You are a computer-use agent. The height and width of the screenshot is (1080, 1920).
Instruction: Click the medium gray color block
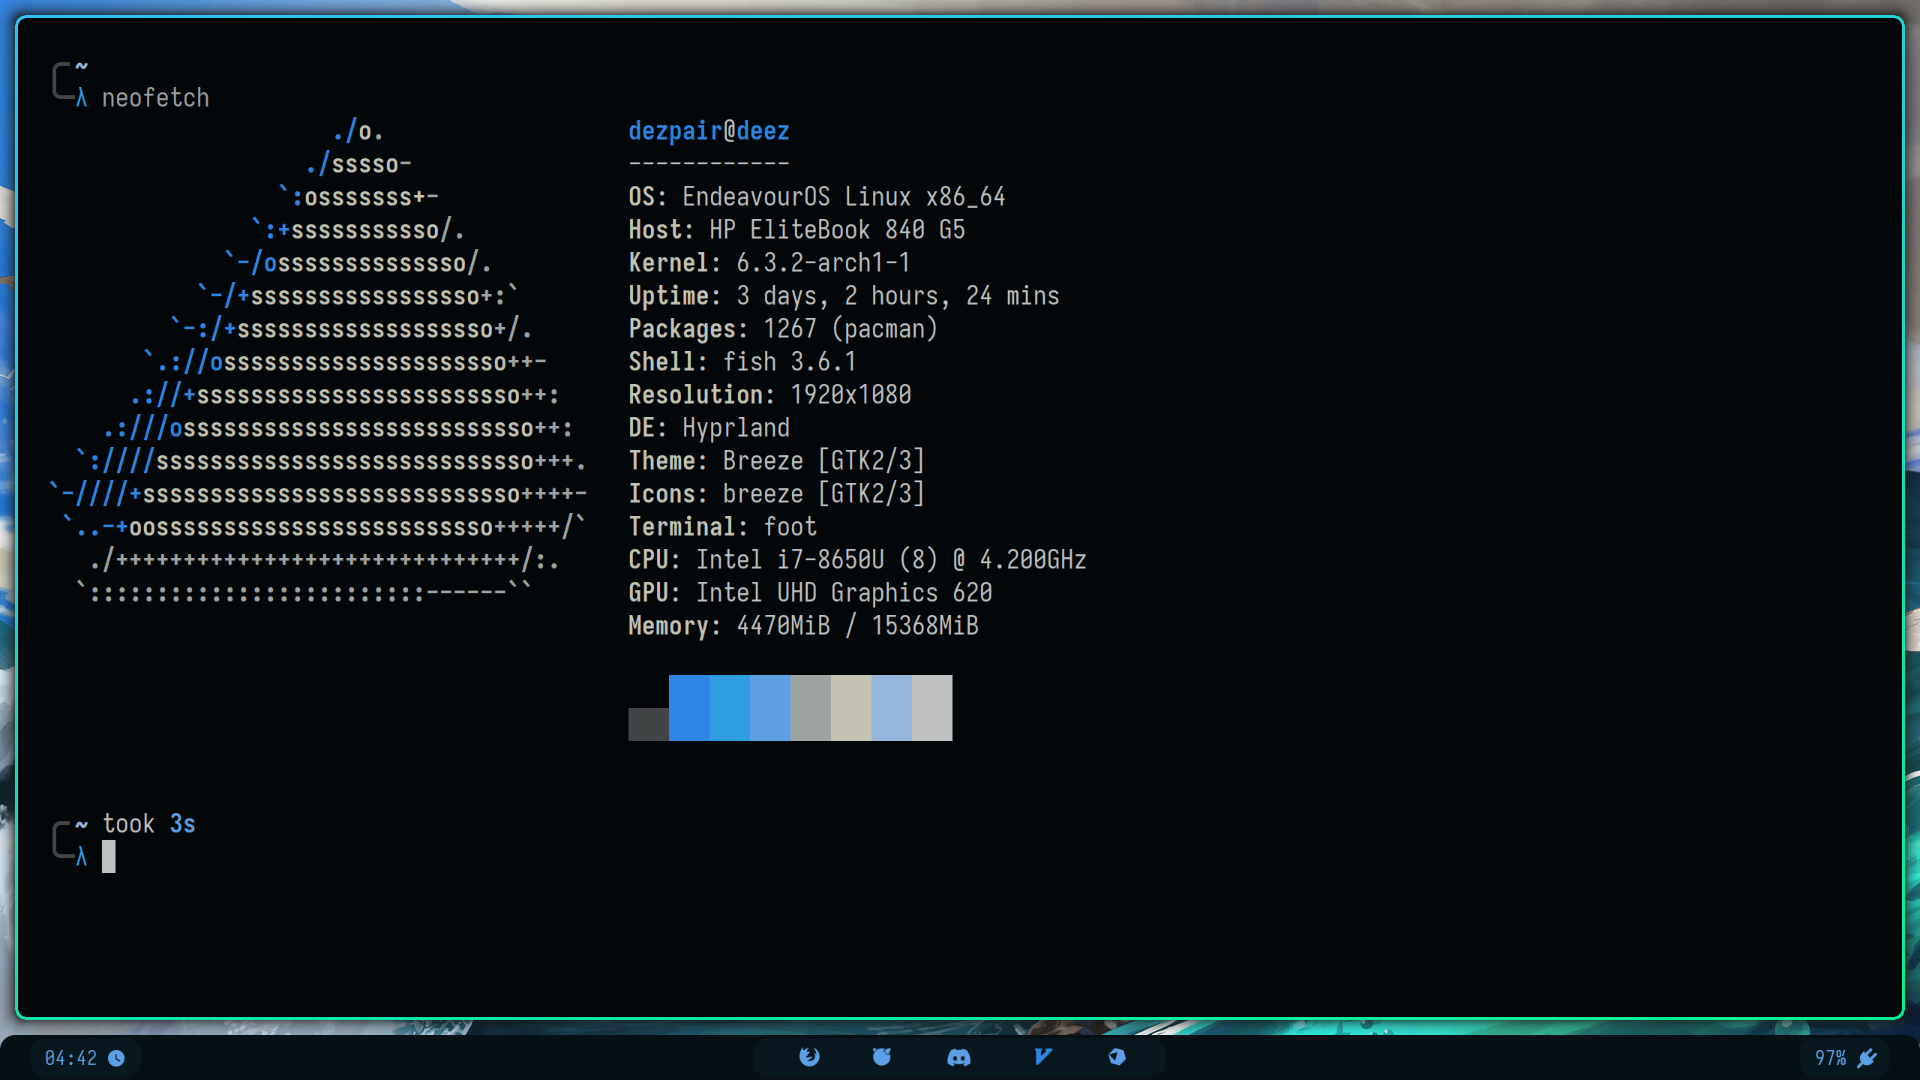(x=810, y=708)
